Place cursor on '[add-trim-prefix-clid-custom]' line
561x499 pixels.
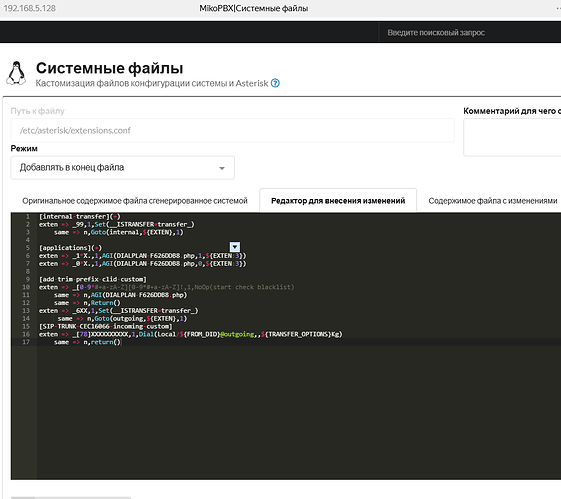93,279
